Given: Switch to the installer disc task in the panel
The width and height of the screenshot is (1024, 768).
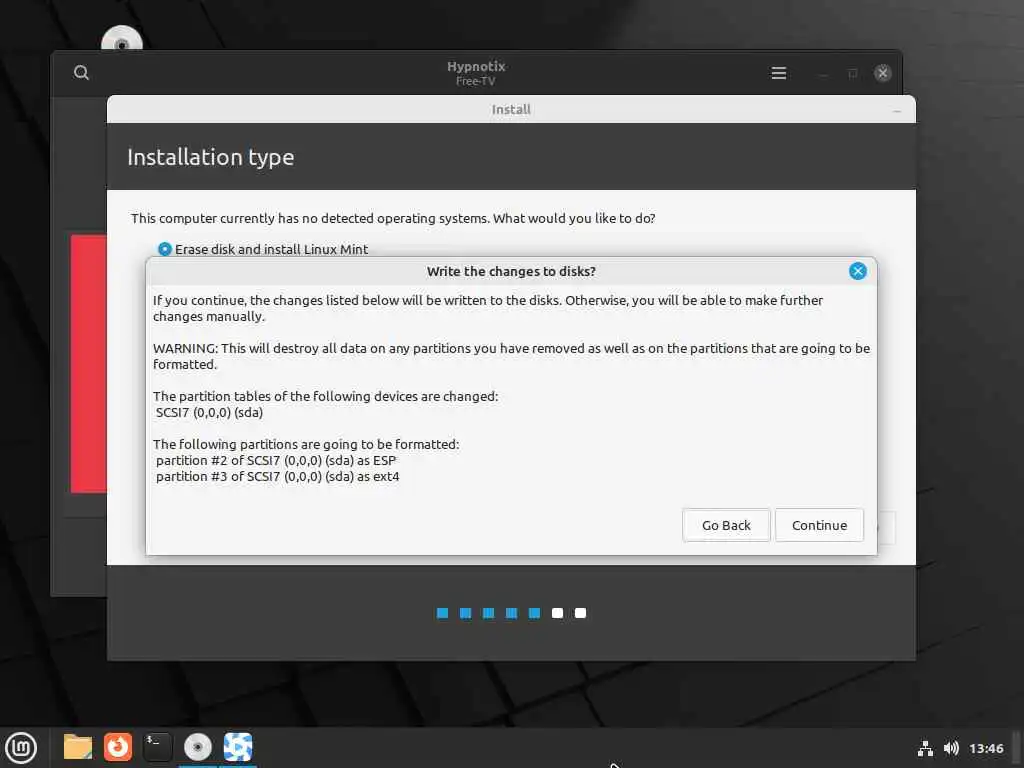Looking at the screenshot, I should point(197,747).
